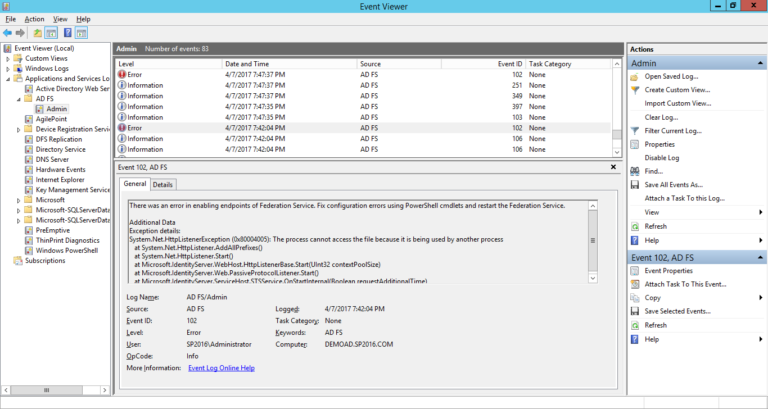Collapse the AD FS tree node
Viewport: 768px width, 409px height.
pos(19,99)
